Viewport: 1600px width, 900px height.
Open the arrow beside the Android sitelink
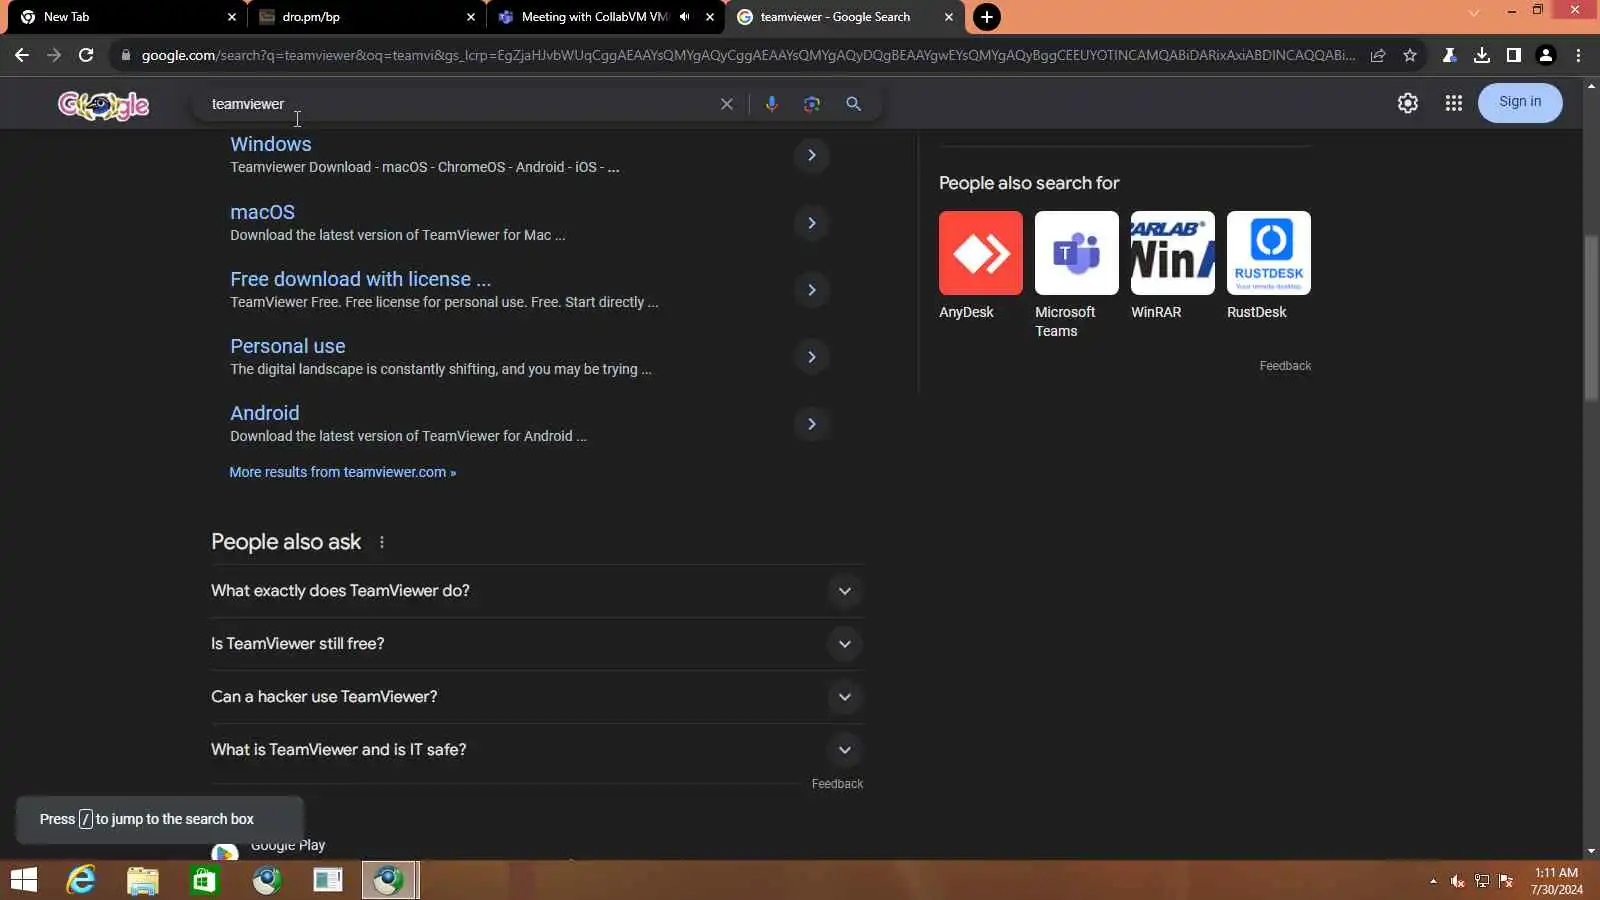[x=812, y=424]
